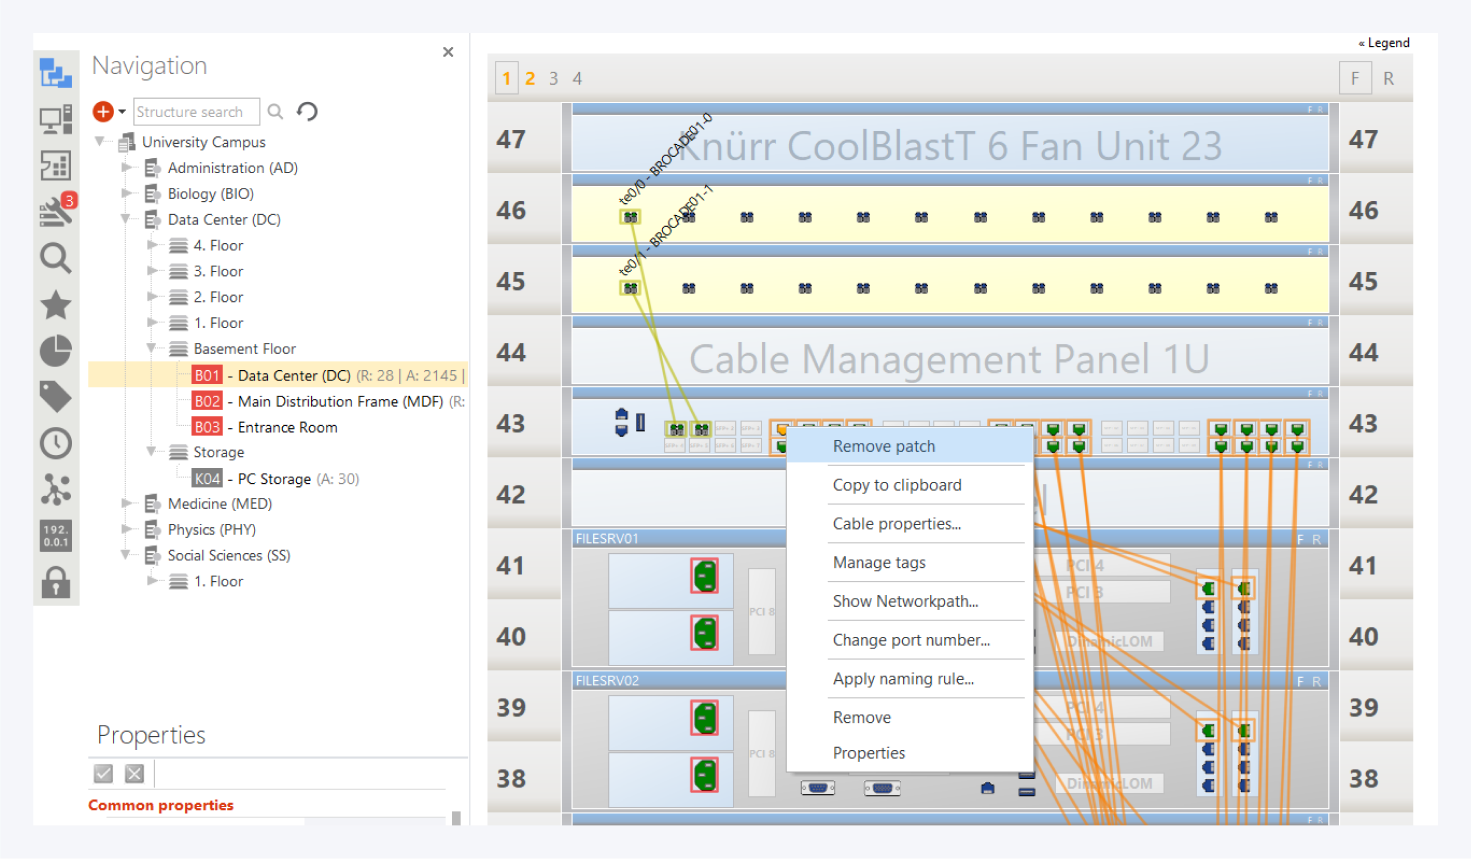The height and width of the screenshot is (859, 1472).
Task: Open the red plus add dropdown arrow
Action: click(x=122, y=112)
